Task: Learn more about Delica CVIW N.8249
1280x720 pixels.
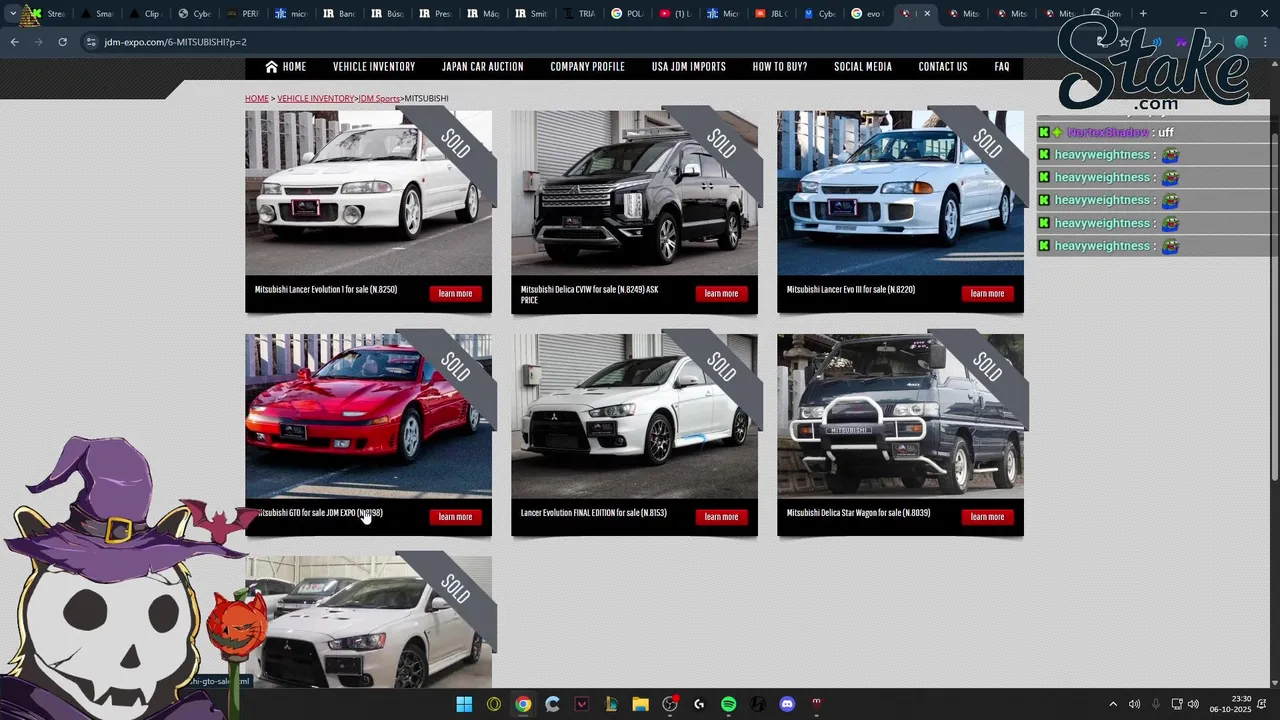Action: [721, 294]
